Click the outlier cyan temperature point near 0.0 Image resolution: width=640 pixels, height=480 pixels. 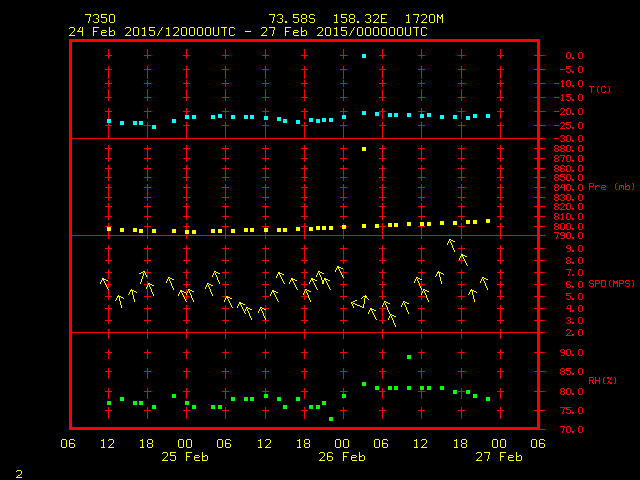(364, 56)
